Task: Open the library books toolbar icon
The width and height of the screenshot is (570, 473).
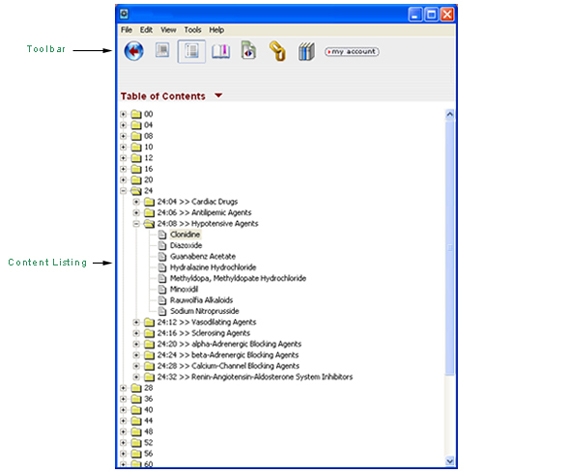Action: 306,51
